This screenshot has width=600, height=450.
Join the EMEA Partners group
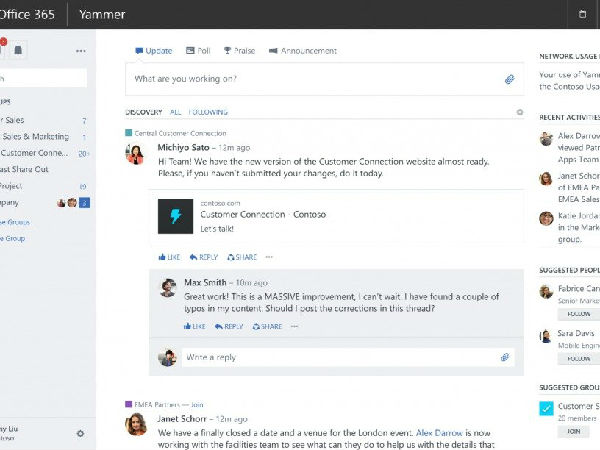pos(197,404)
